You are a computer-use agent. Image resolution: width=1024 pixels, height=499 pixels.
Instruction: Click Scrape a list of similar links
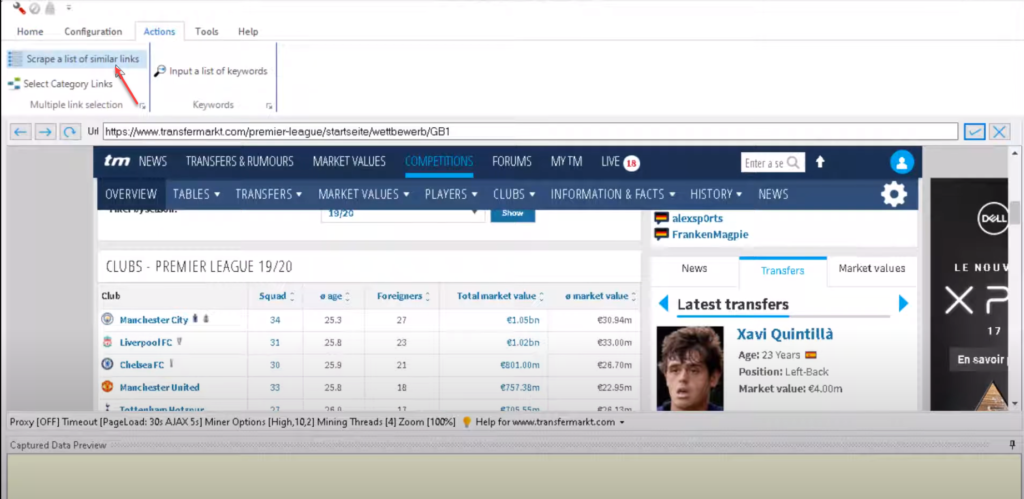82,59
